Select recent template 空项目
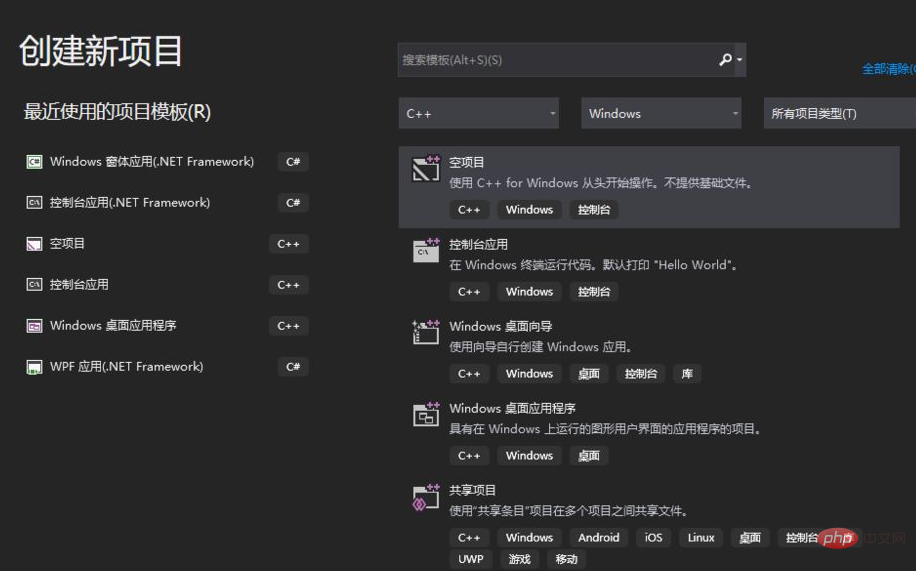 (x=67, y=244)
